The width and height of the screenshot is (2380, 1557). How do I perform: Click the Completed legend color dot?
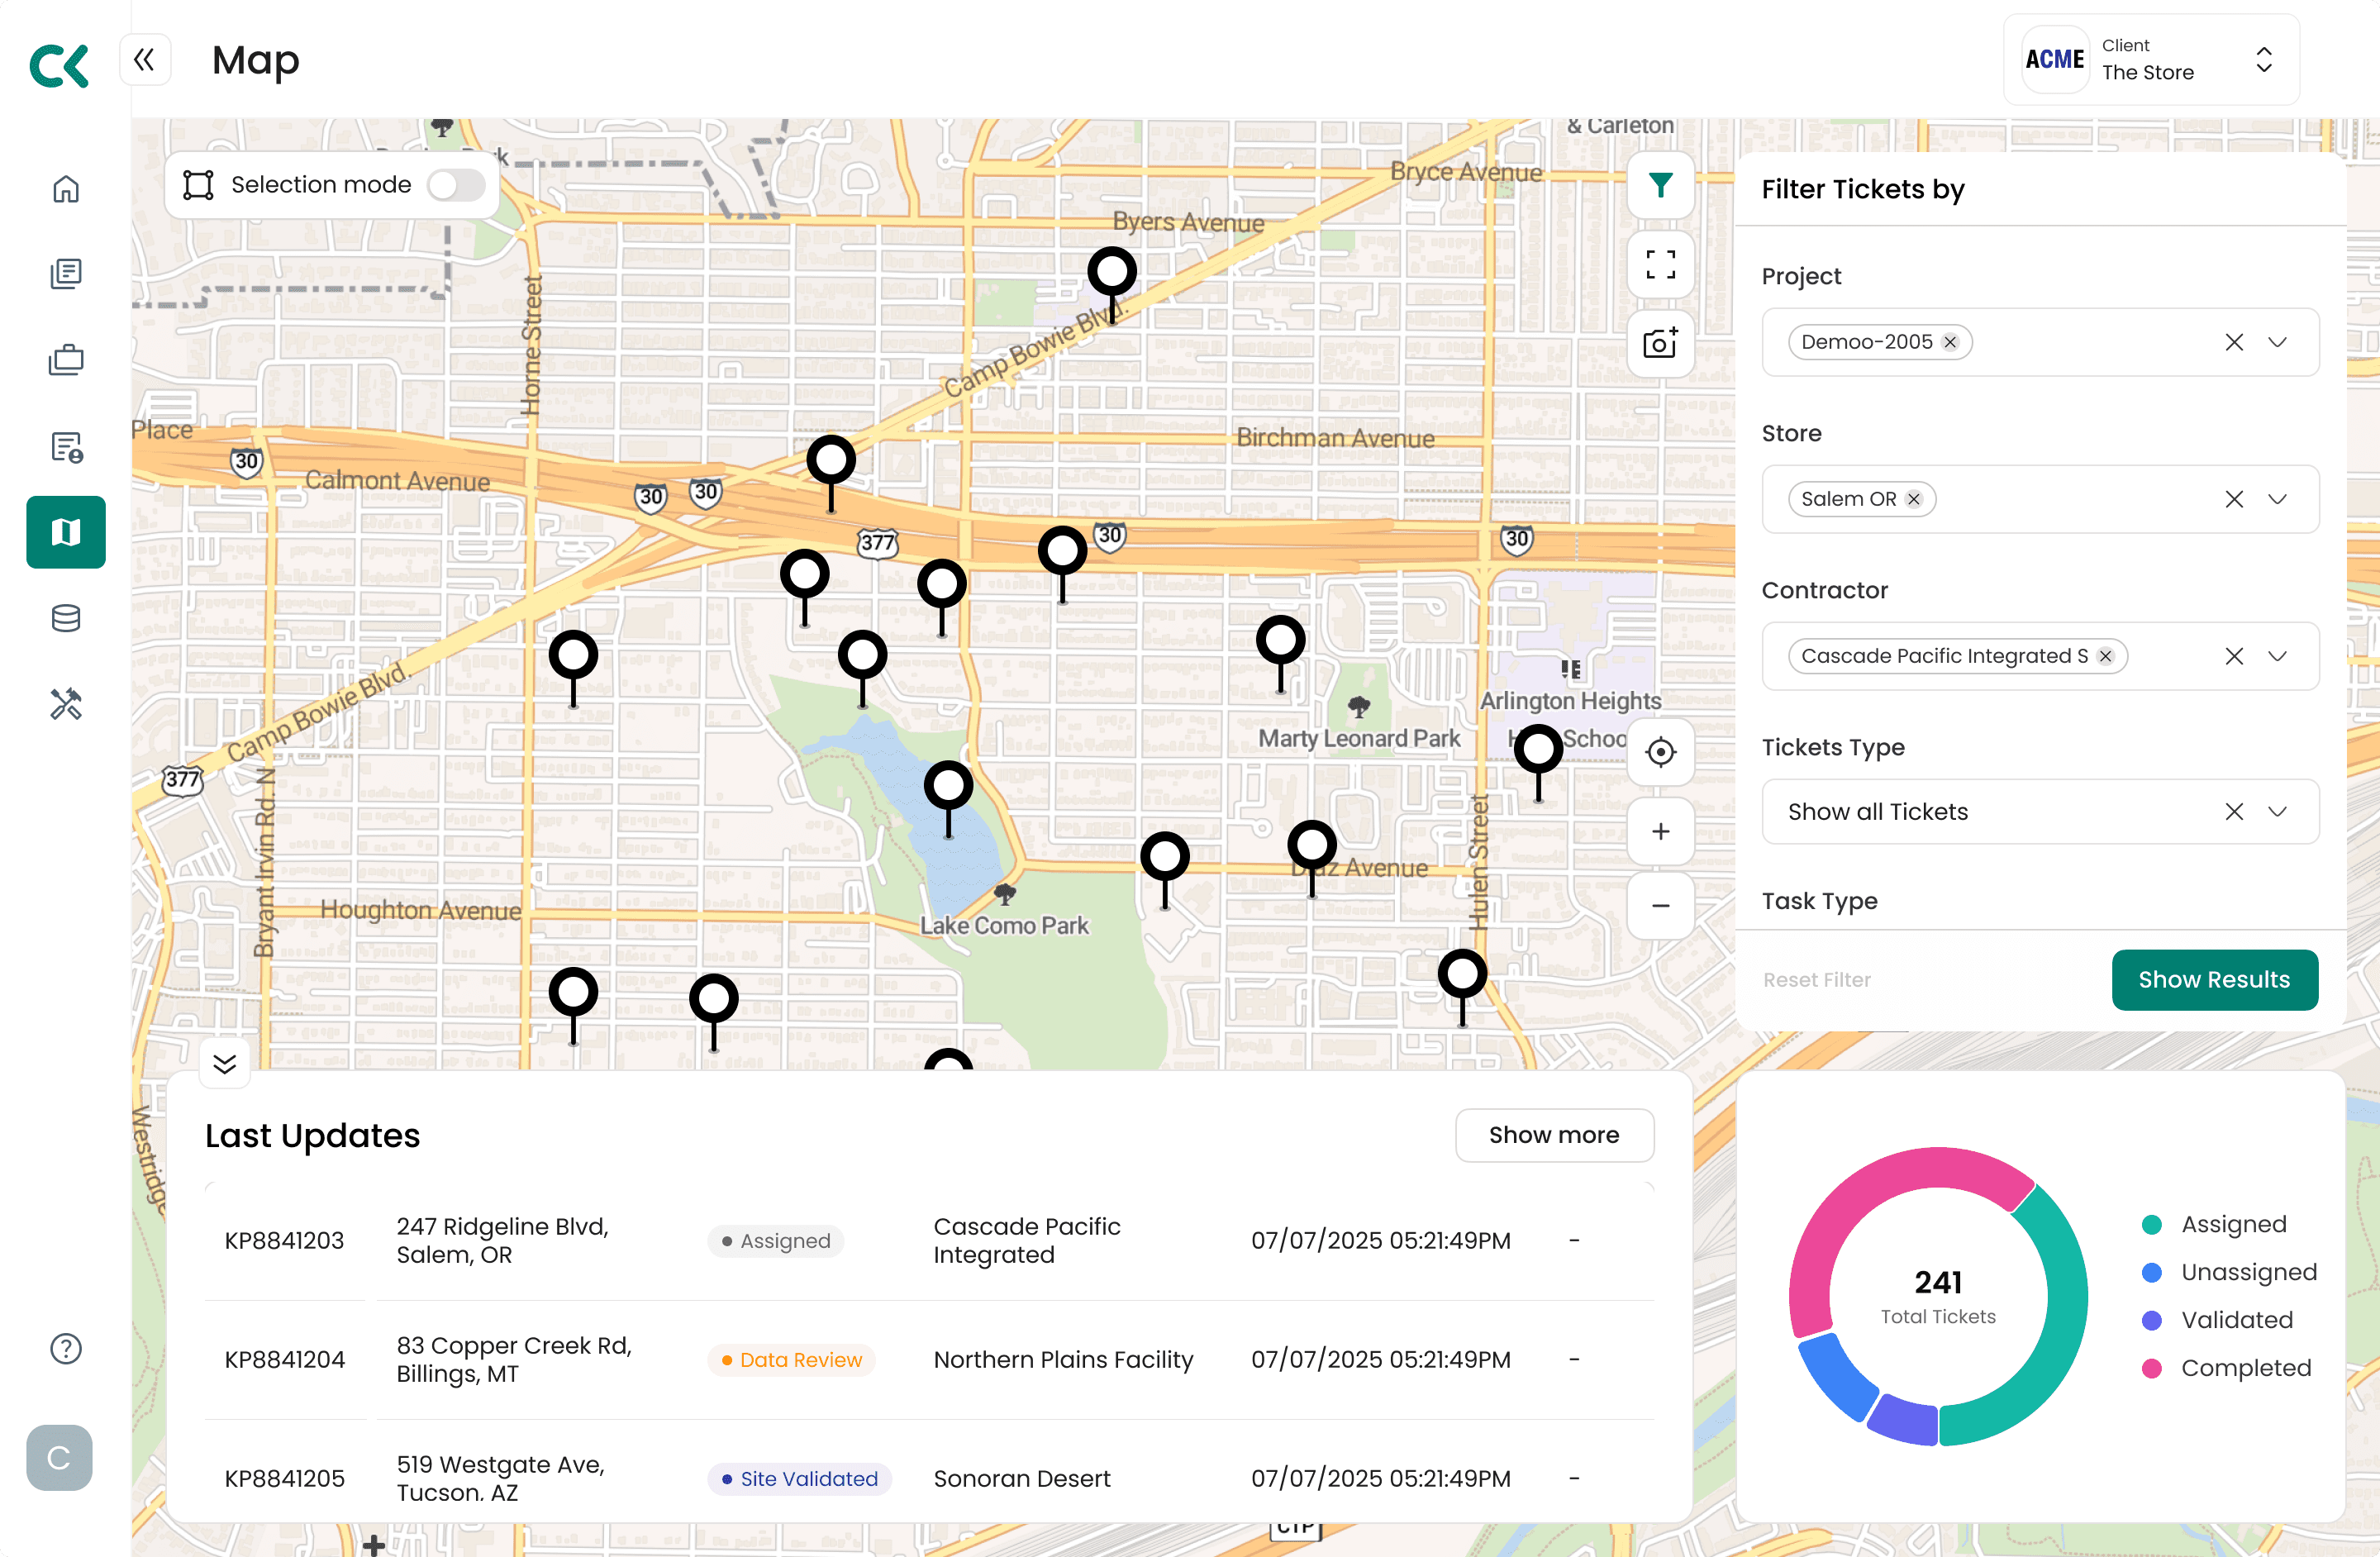(x=2152, y=1368)
